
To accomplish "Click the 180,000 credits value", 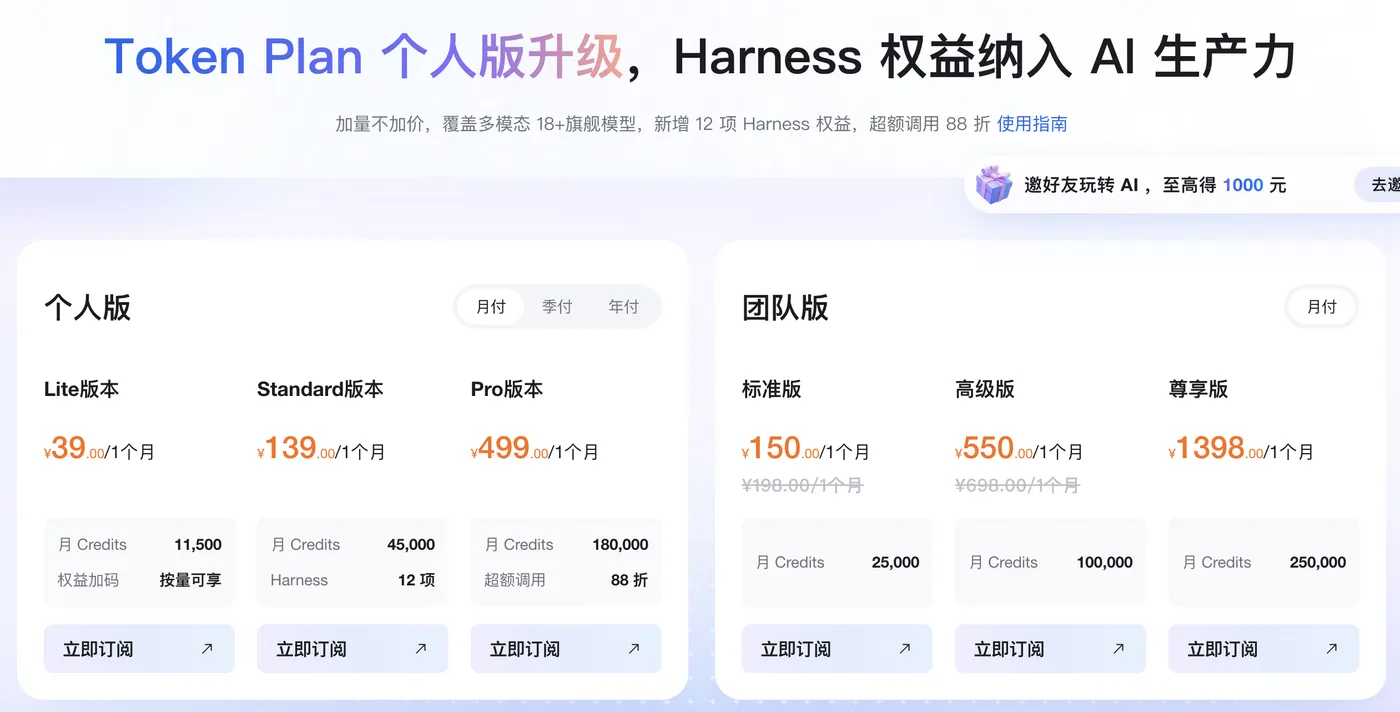I will 620,545.
